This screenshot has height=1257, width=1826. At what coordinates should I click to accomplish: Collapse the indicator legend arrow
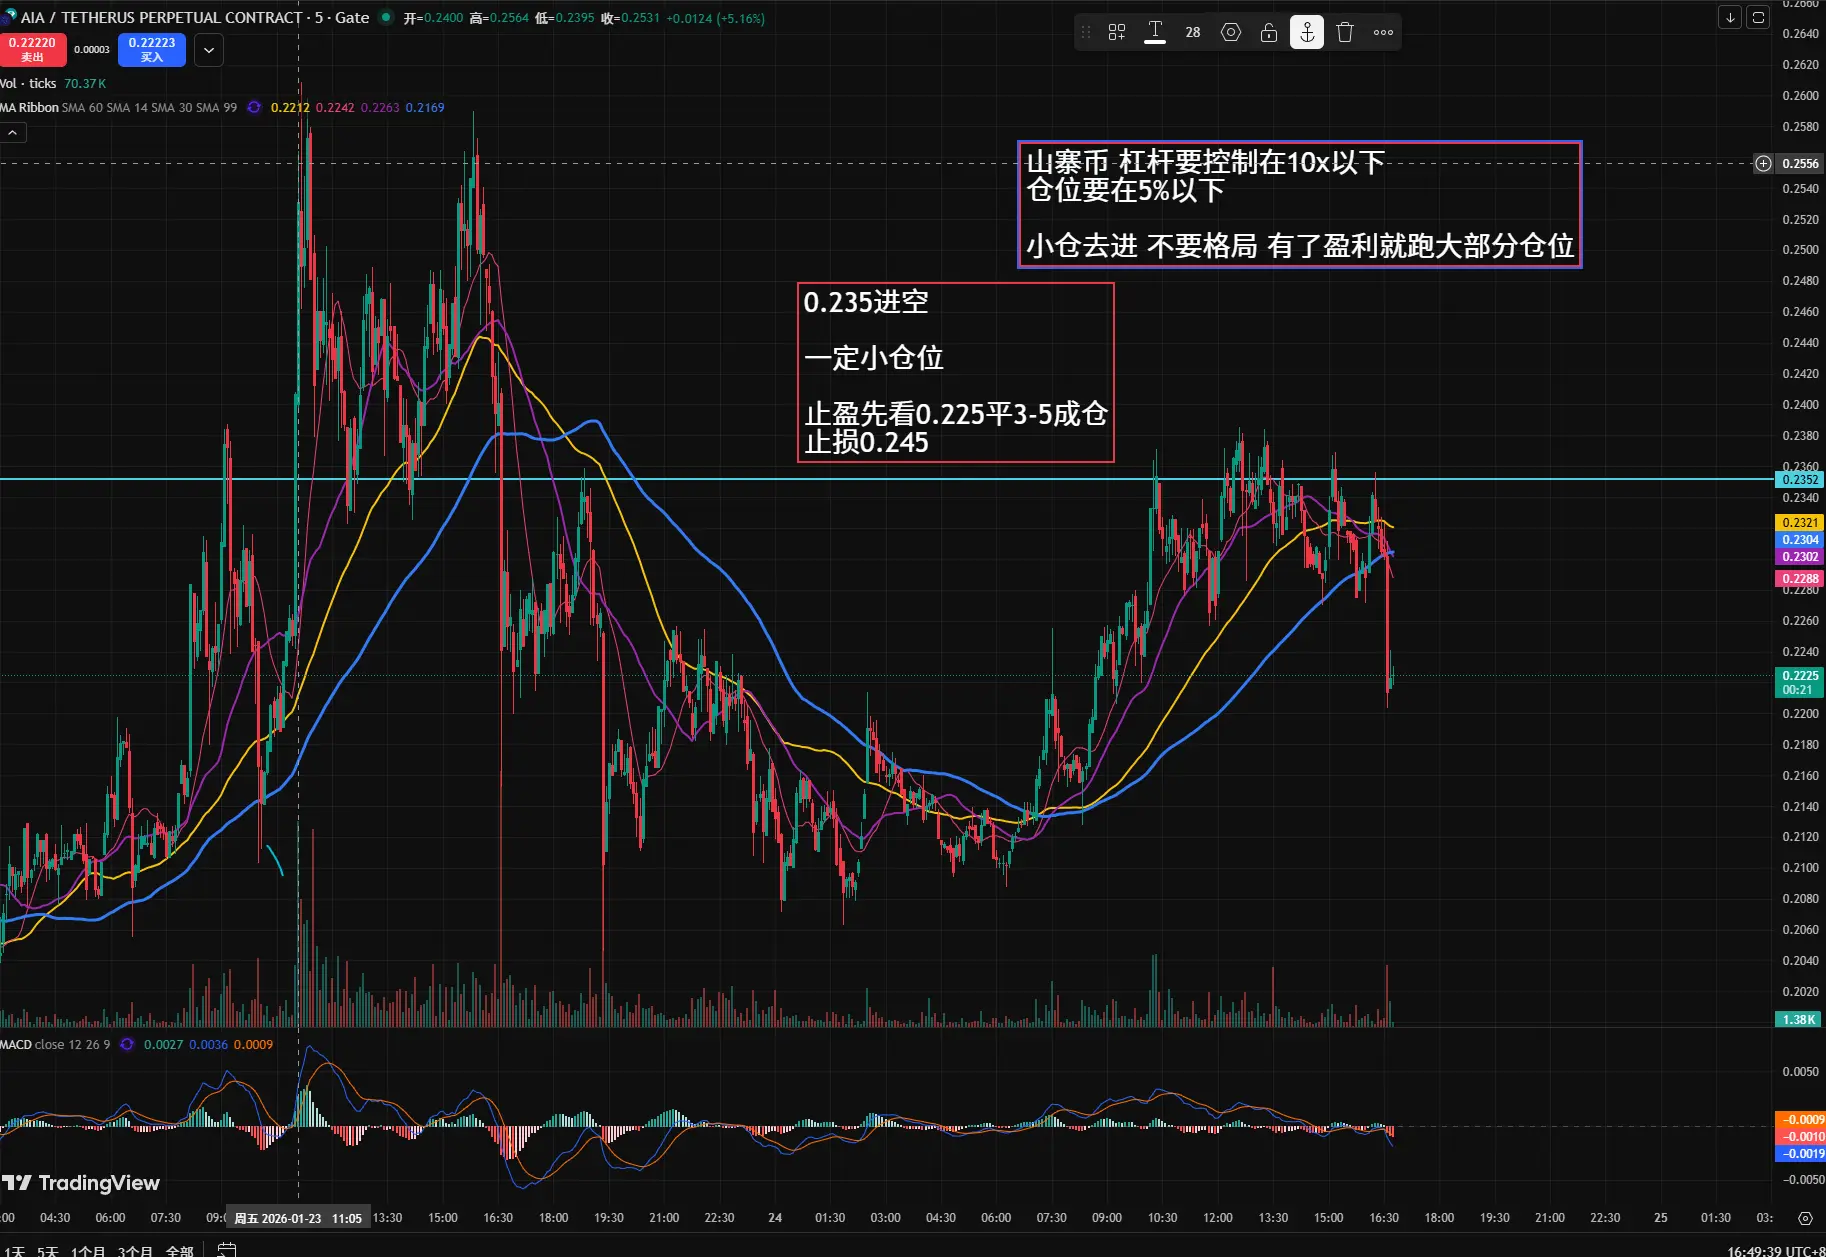(12, 133)
